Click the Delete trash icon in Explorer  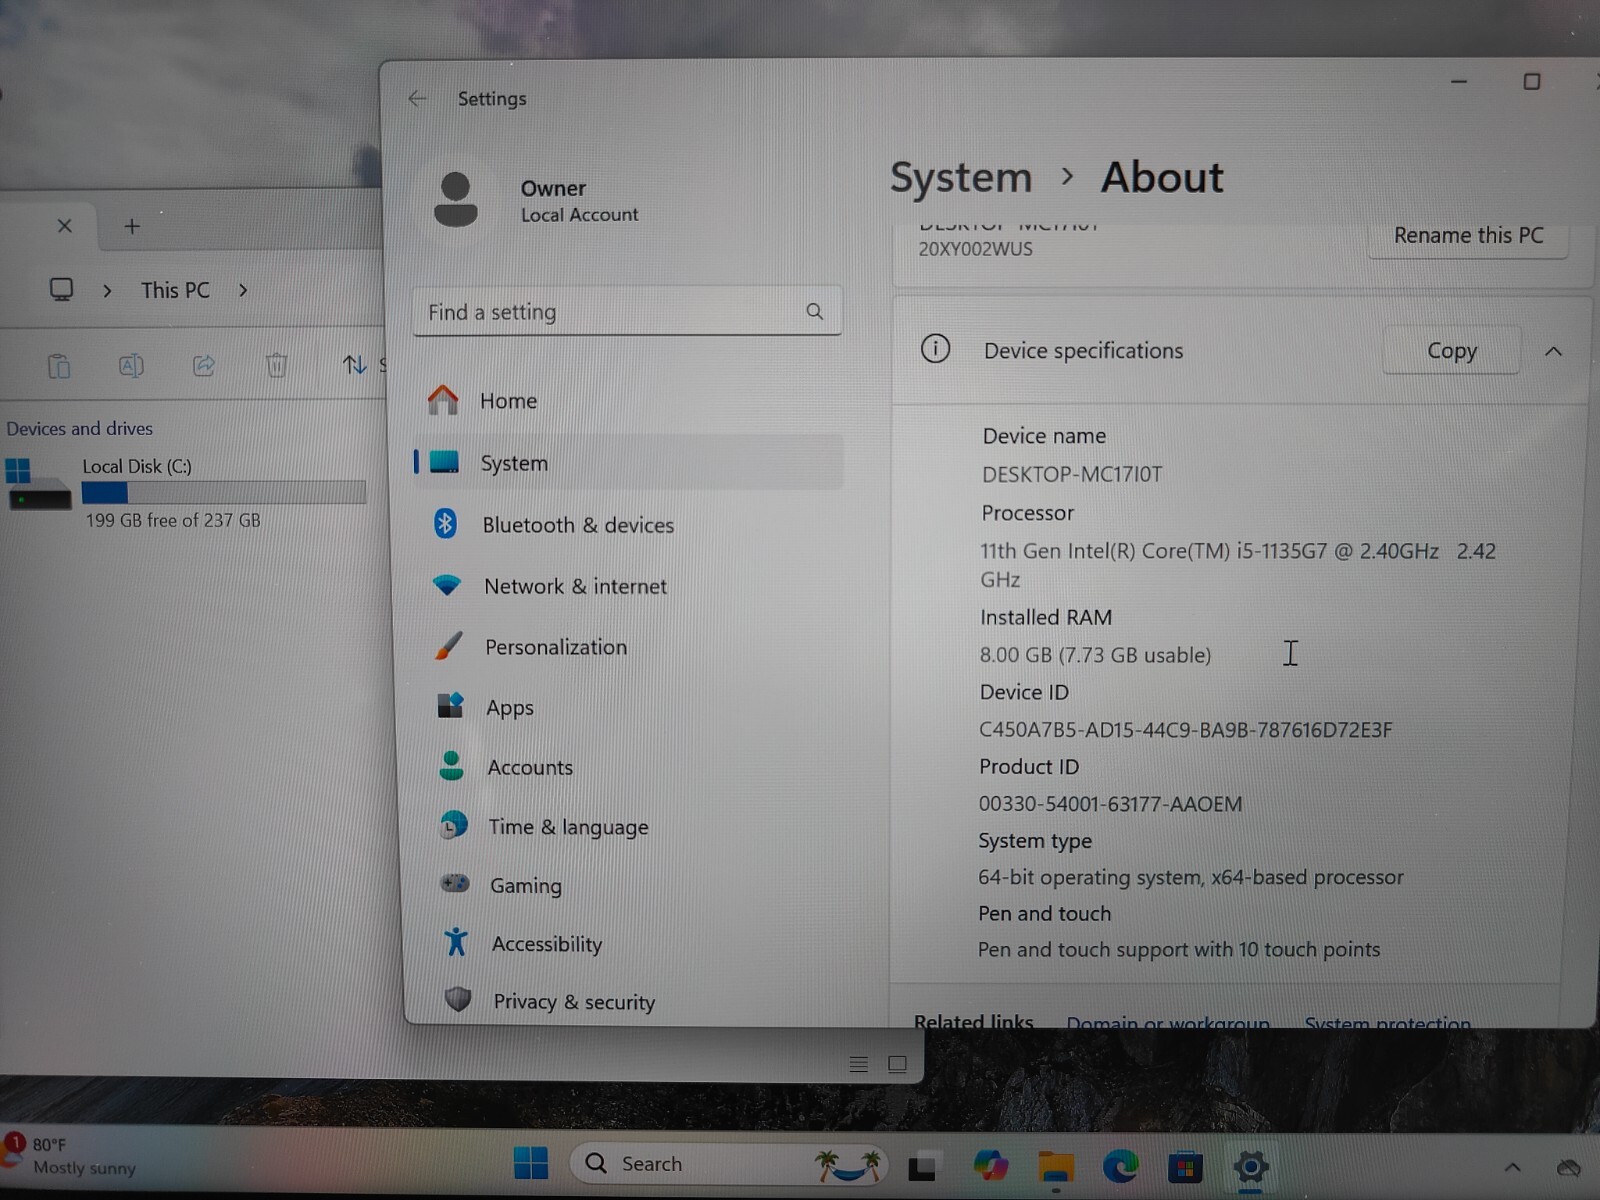(x=277, y=365)
